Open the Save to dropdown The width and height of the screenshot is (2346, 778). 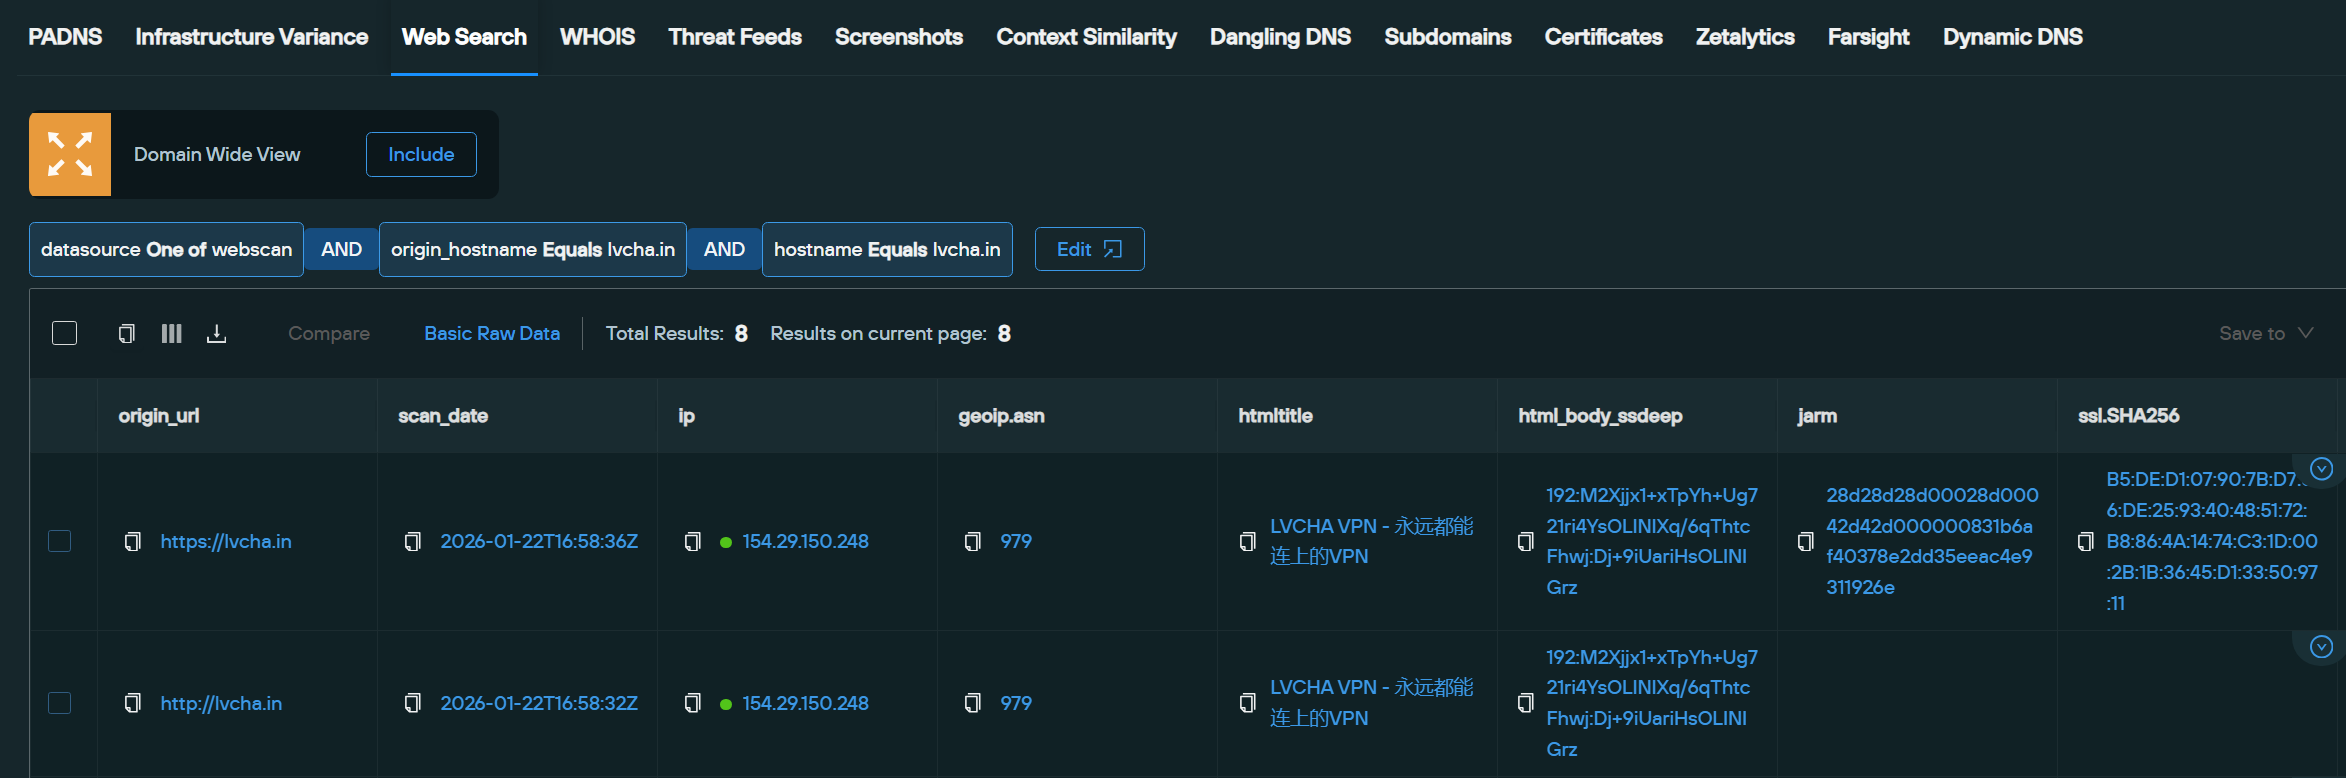point(2266,333)
